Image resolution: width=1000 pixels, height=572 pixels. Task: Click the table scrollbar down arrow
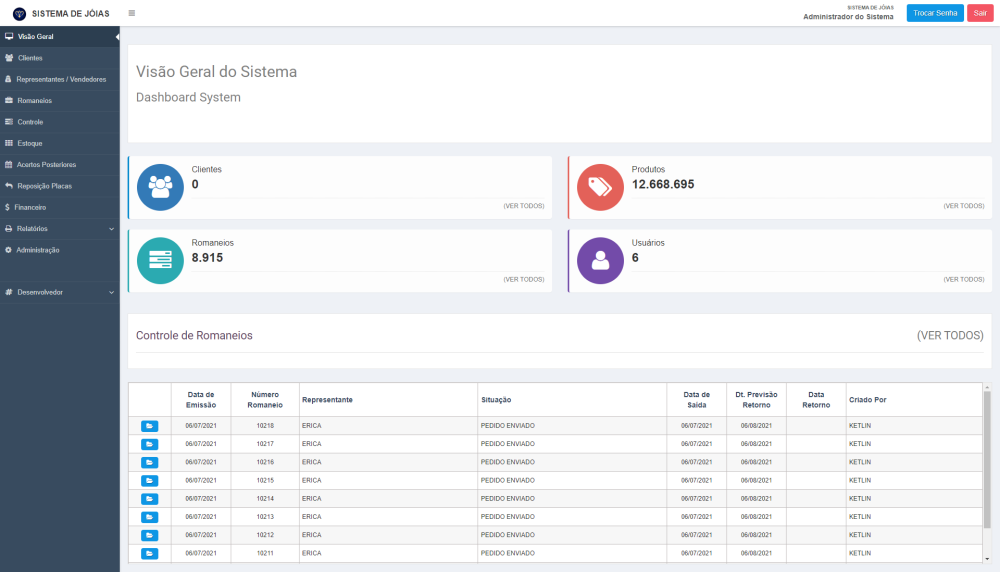coord(987,559)
